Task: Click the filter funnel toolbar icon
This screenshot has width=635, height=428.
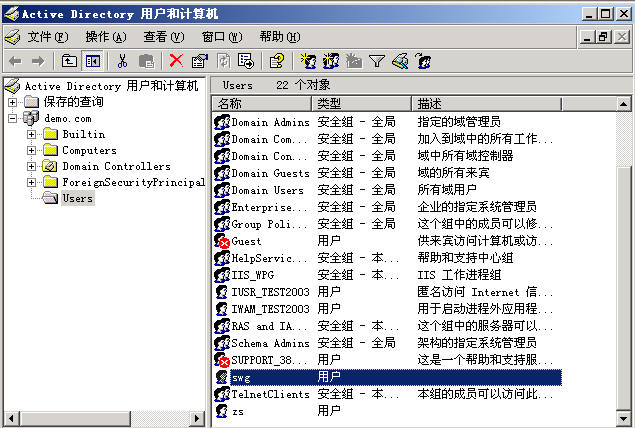Action: [x=377, y=61]
